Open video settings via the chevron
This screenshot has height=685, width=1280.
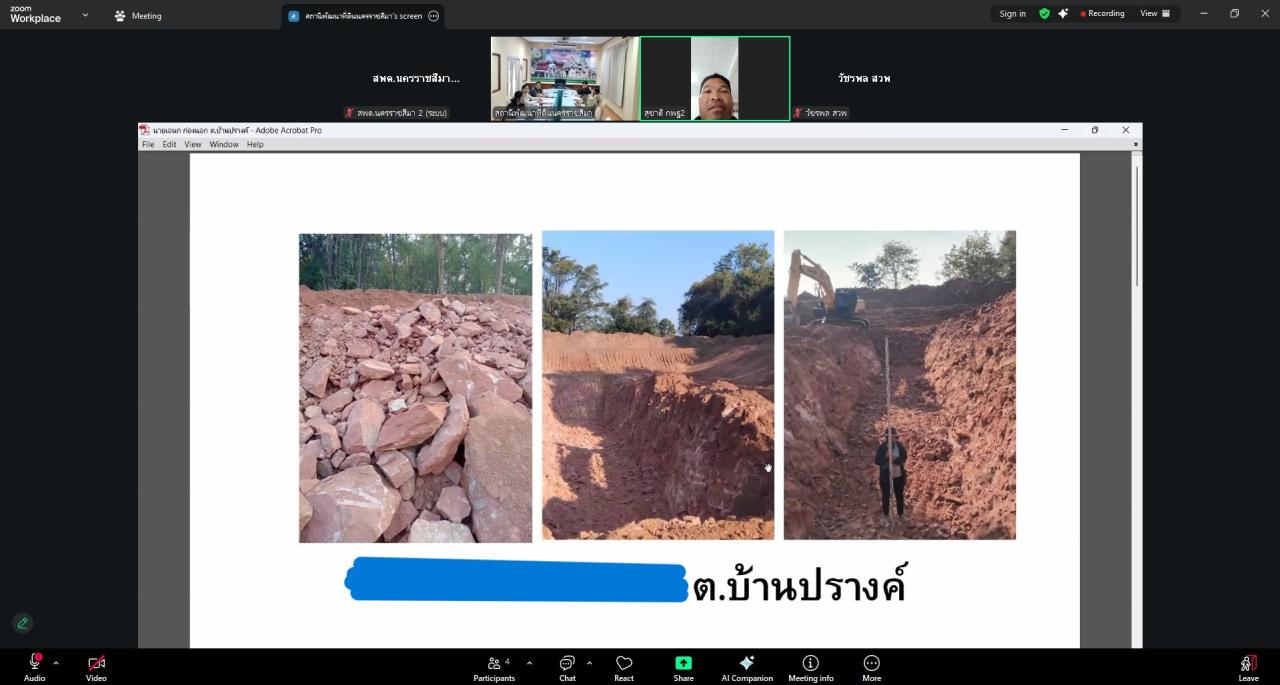pyautogui.click(x=117, y=662)
